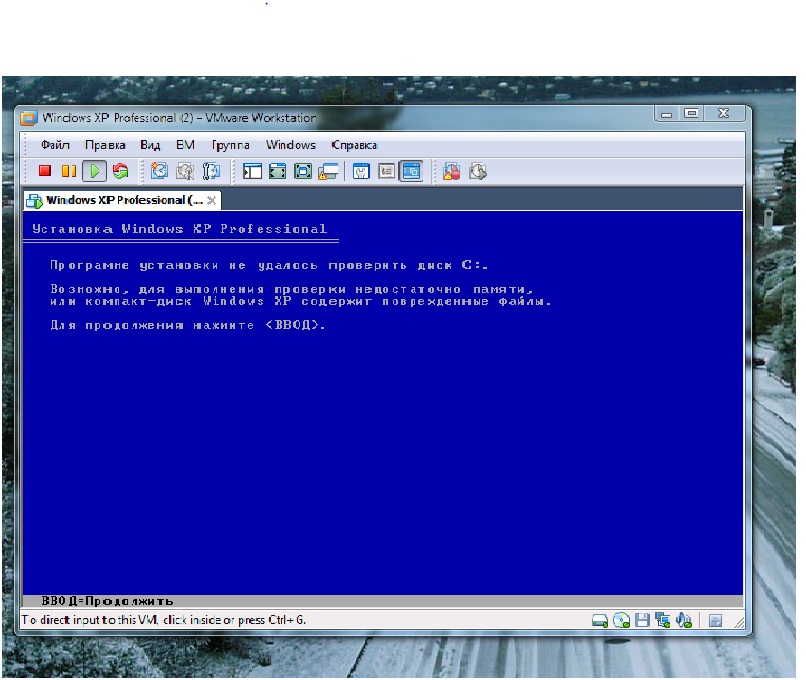Open the Группа menu
806x680 pixels.
point(231,145)
